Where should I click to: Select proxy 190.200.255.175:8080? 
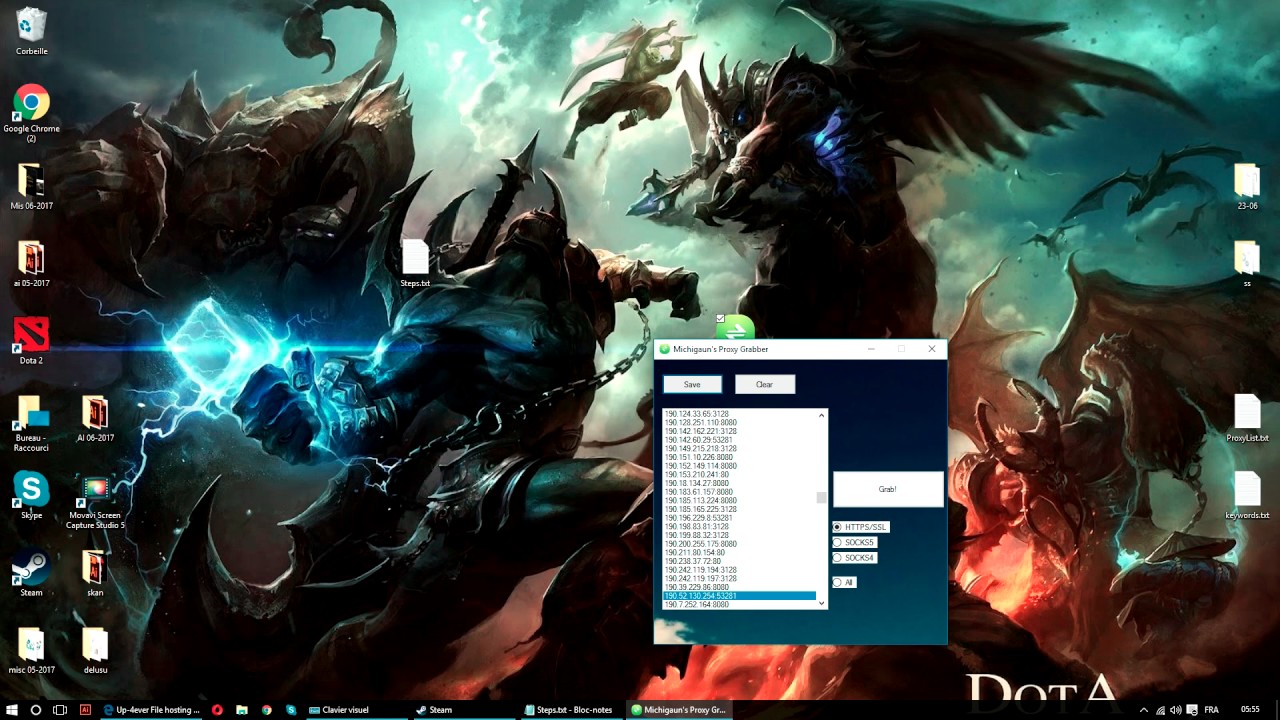click(701, 544)
